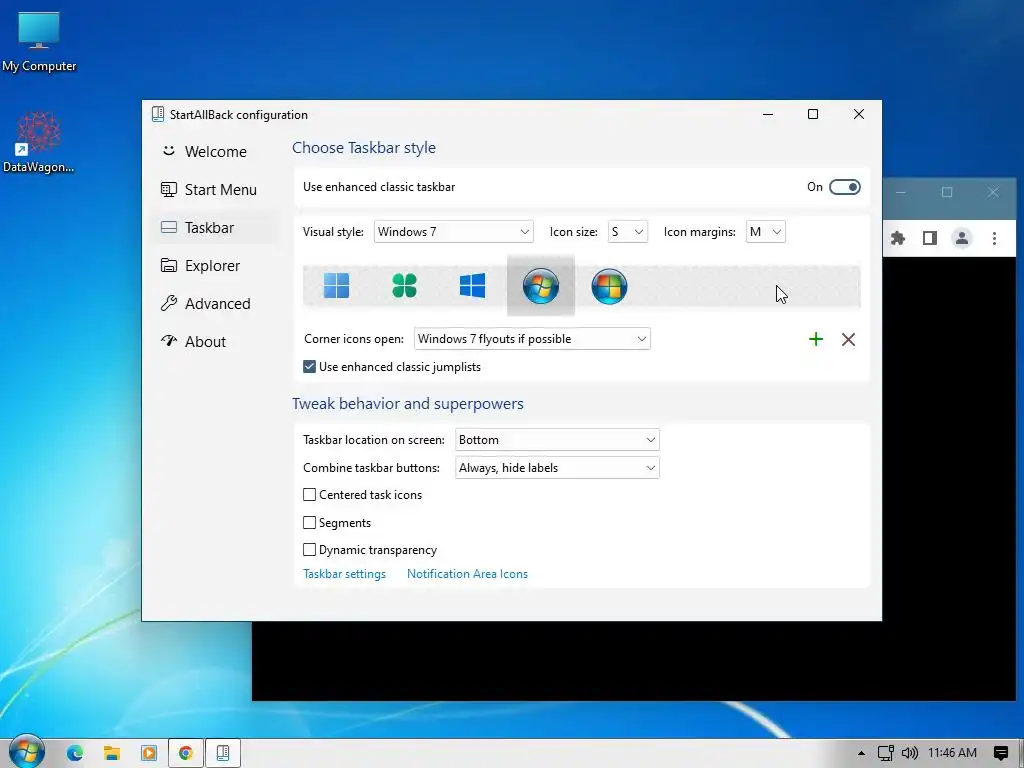
Task: Pick the flat blue Windows 10 logo icon
Action: tap(472, 285)
